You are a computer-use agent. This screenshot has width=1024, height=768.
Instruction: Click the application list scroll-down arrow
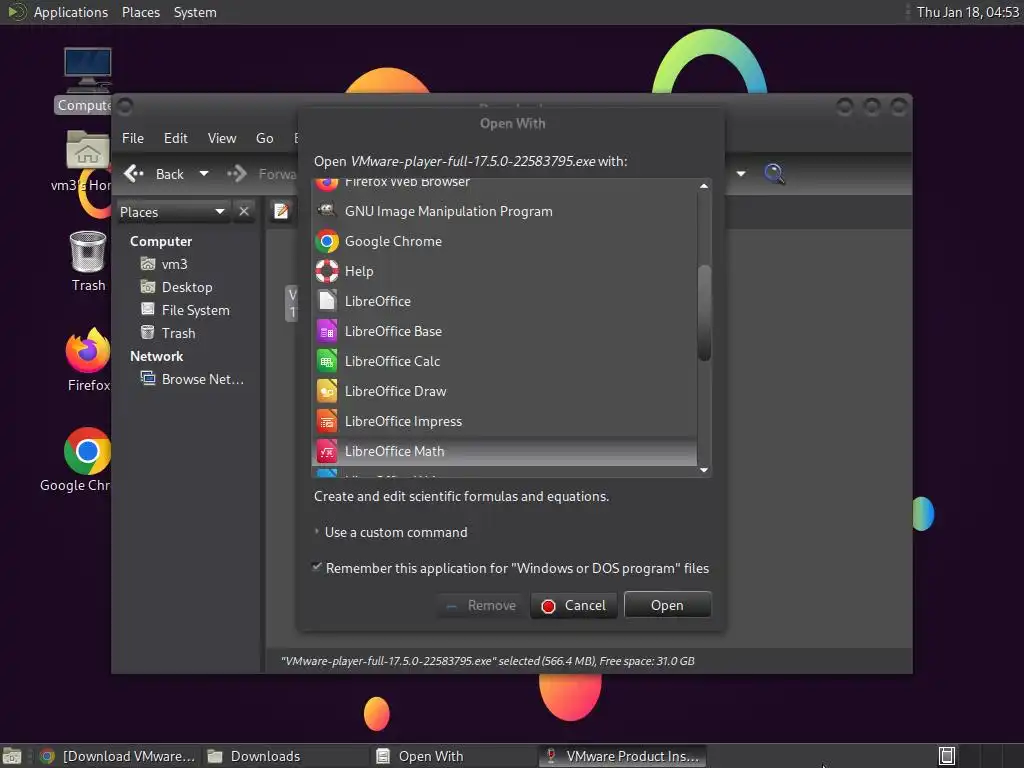tap(703, 470)
